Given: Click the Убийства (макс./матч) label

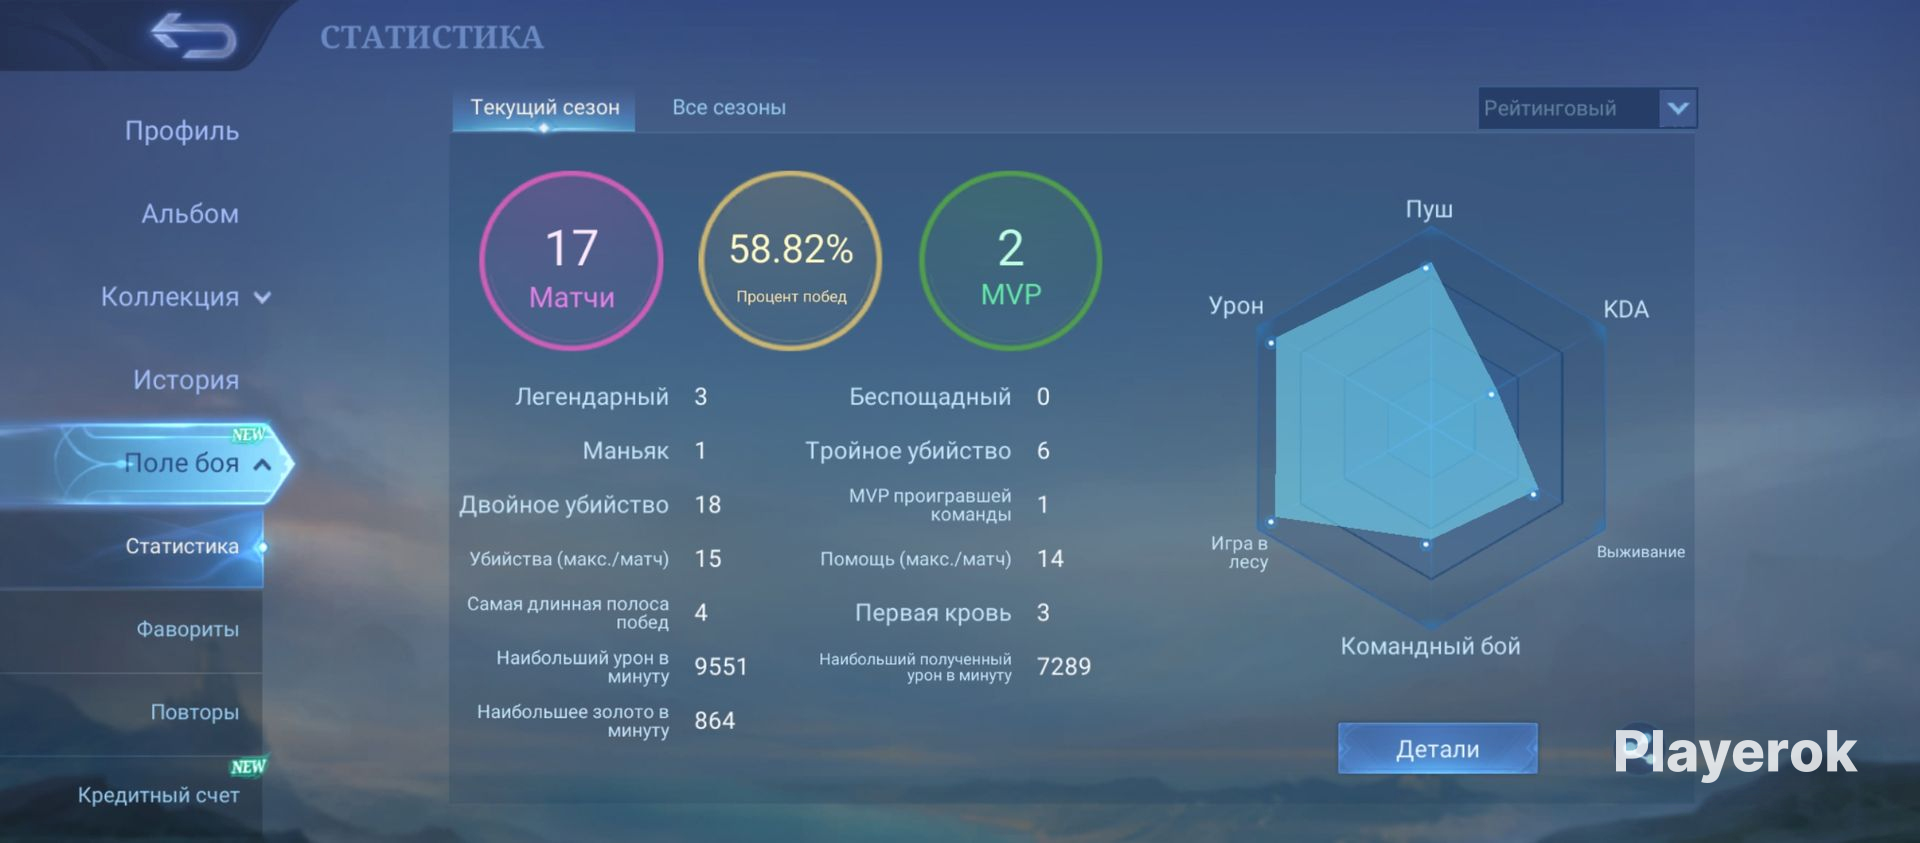Looking at the screenshot, I should (569, 559).
